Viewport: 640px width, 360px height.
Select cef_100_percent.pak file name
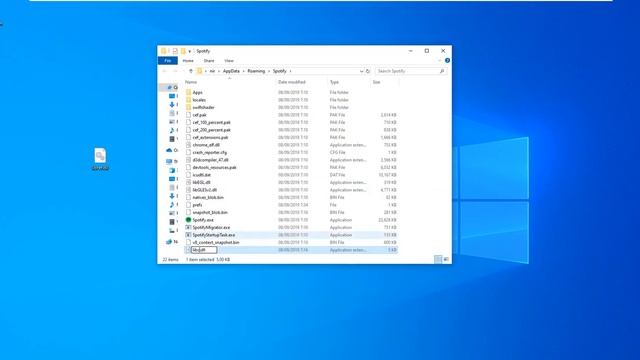tap(211, 122)
